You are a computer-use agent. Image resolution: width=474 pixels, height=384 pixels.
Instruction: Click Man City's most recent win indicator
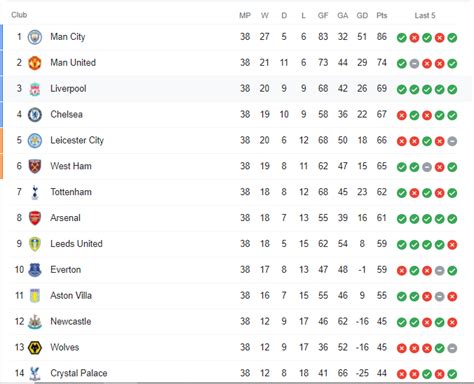452,38
